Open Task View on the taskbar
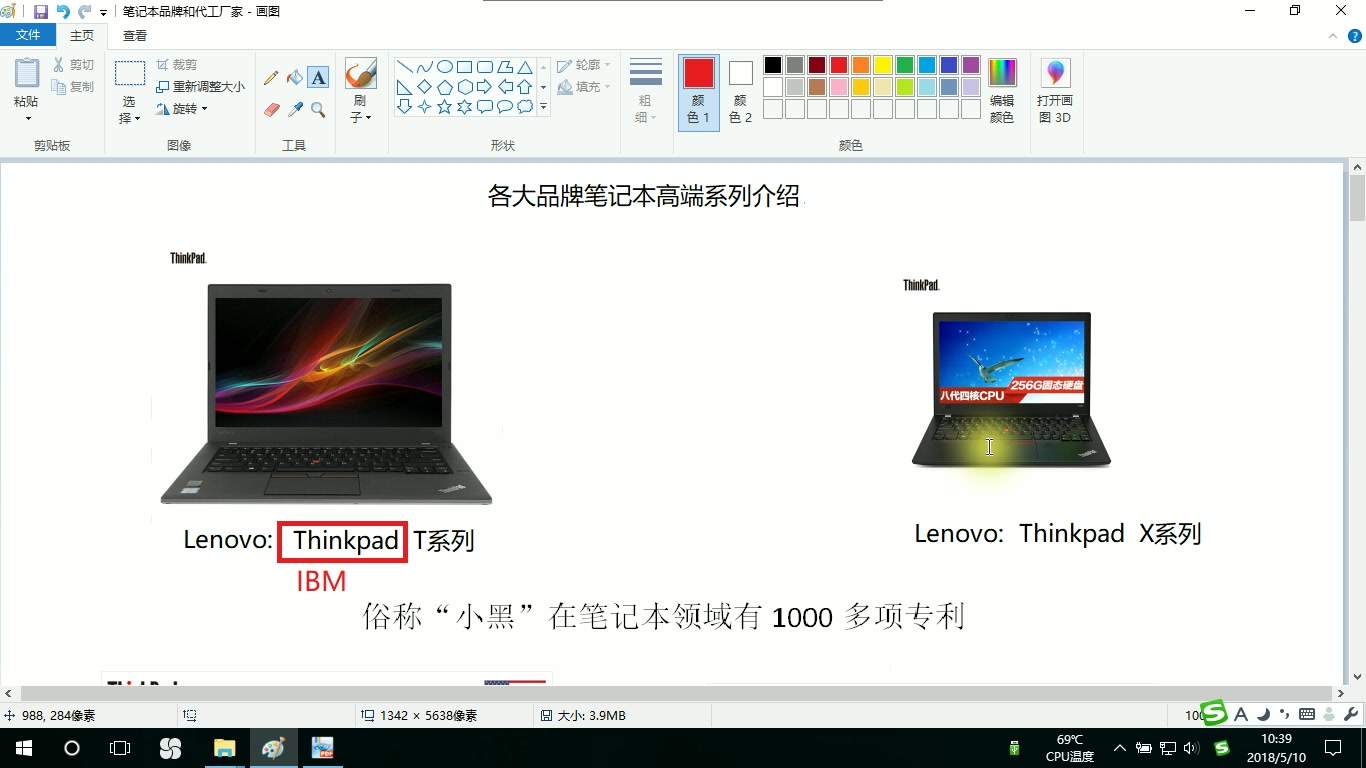Screen dimensions: 1366x768 120,748
